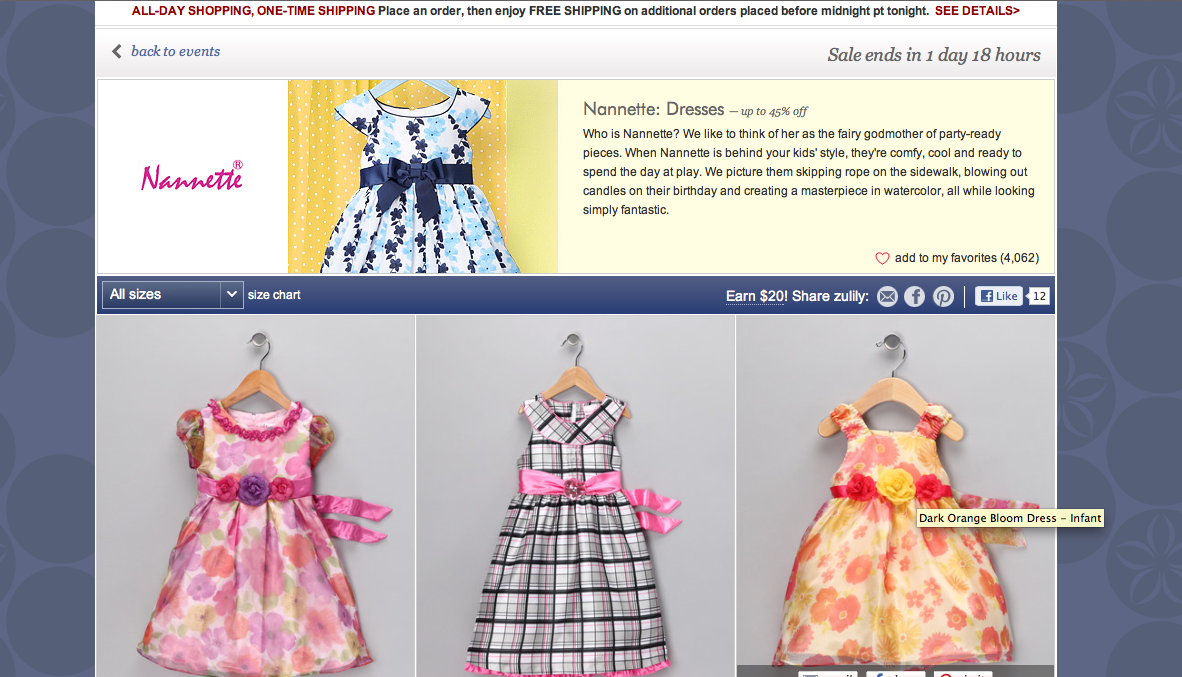The image size is (1182, 677).
Task: Click the Nannette brand logo
Action: point(192,176)
